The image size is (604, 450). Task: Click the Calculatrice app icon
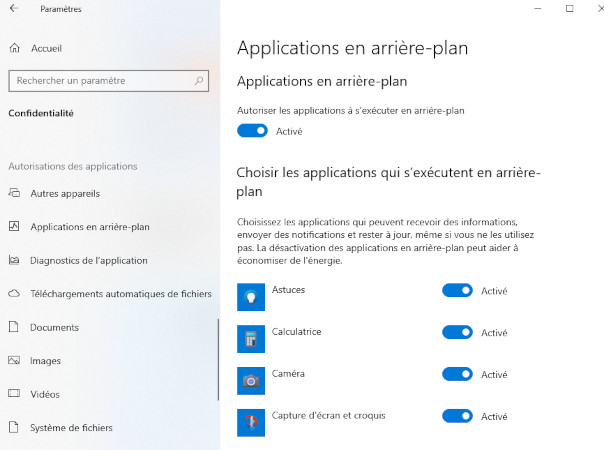(251, 339)
